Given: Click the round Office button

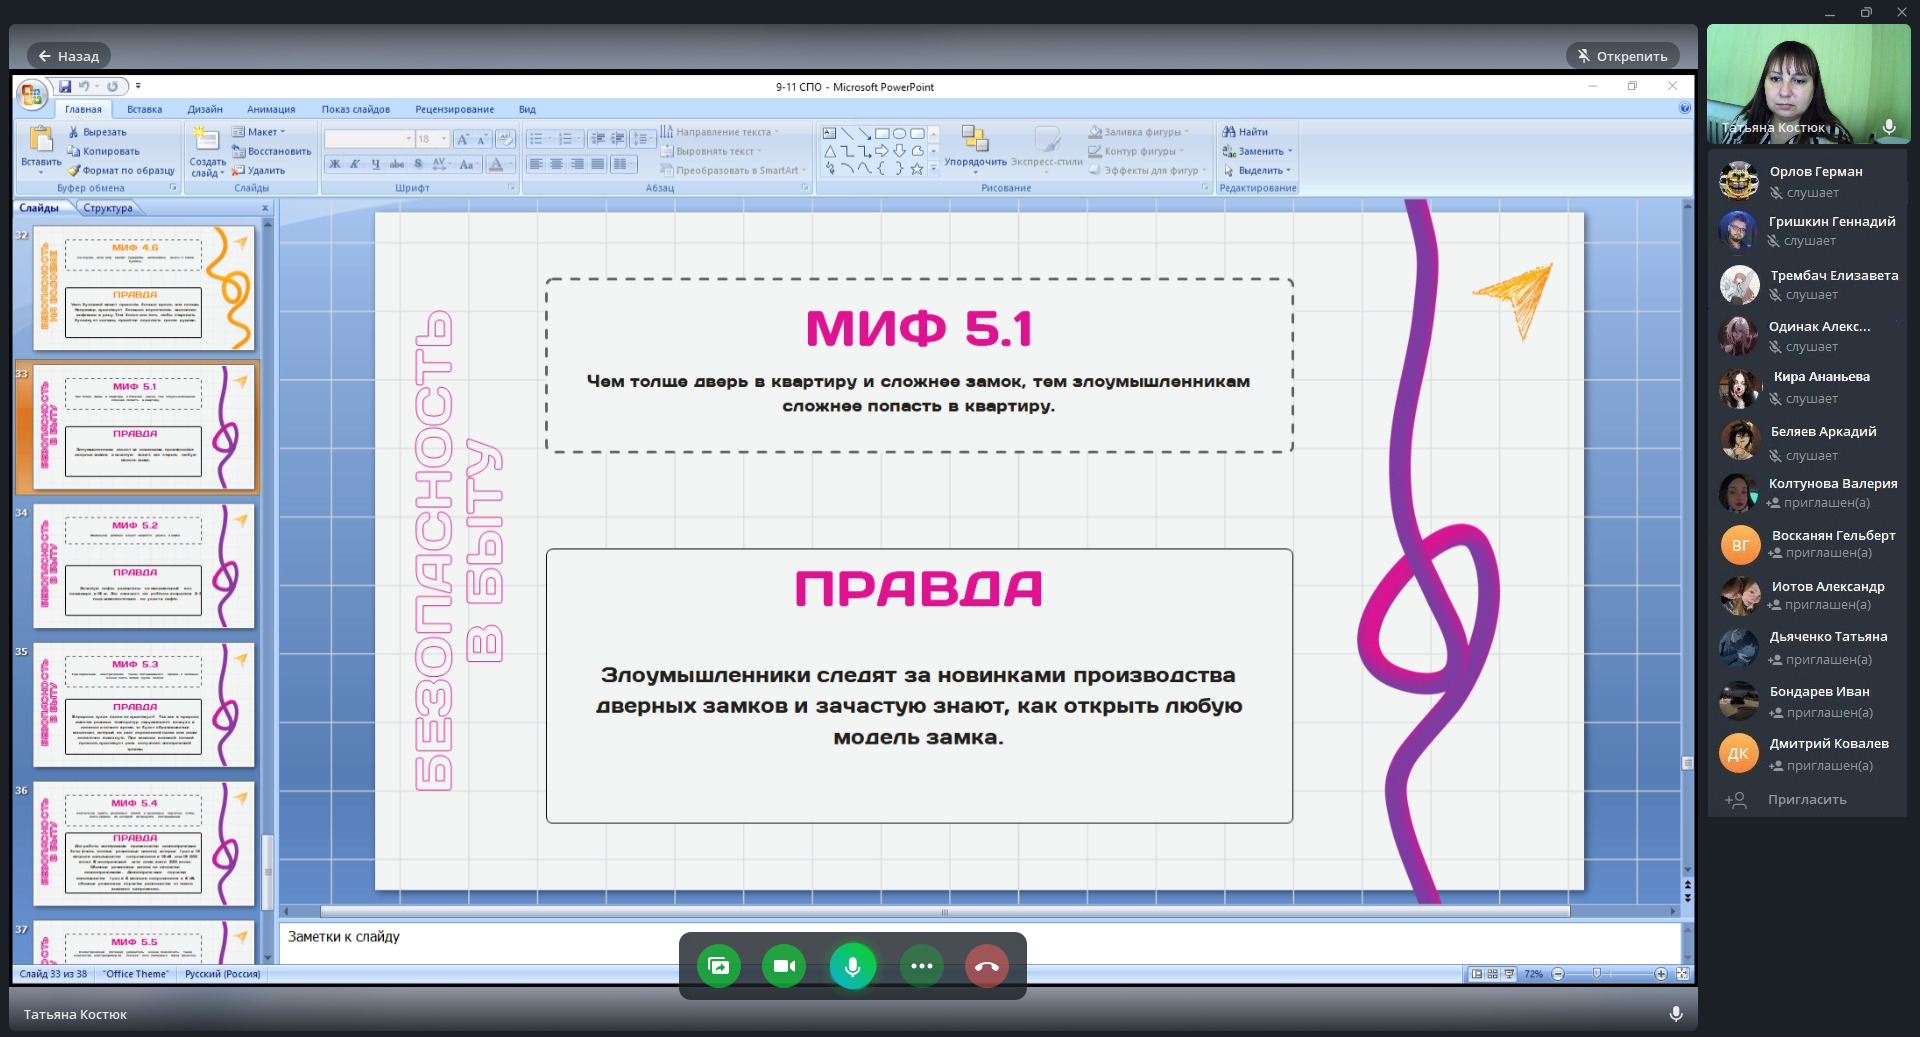Looking at the screenshot, I should pos(32,95).
